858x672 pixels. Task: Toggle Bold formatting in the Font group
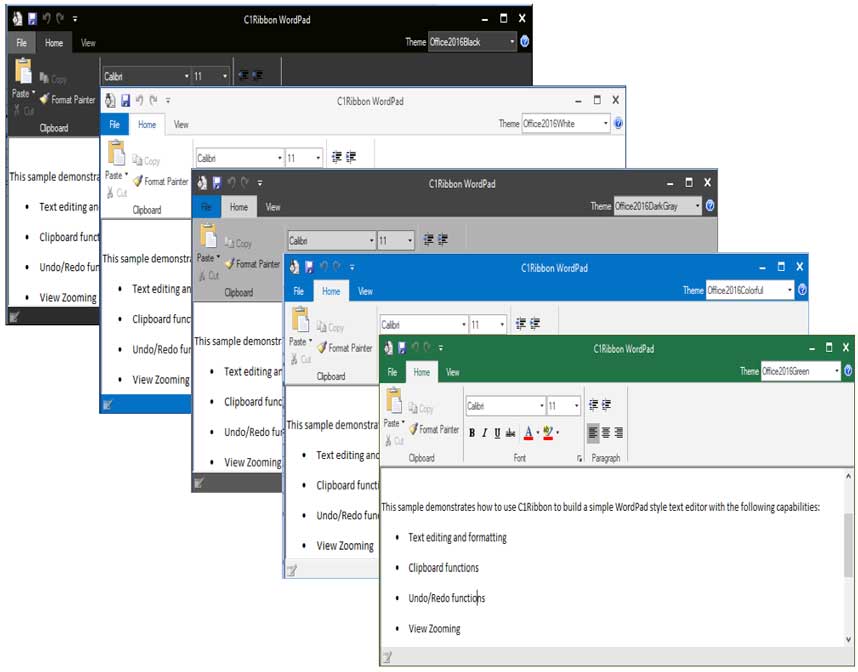pos(472,432)
